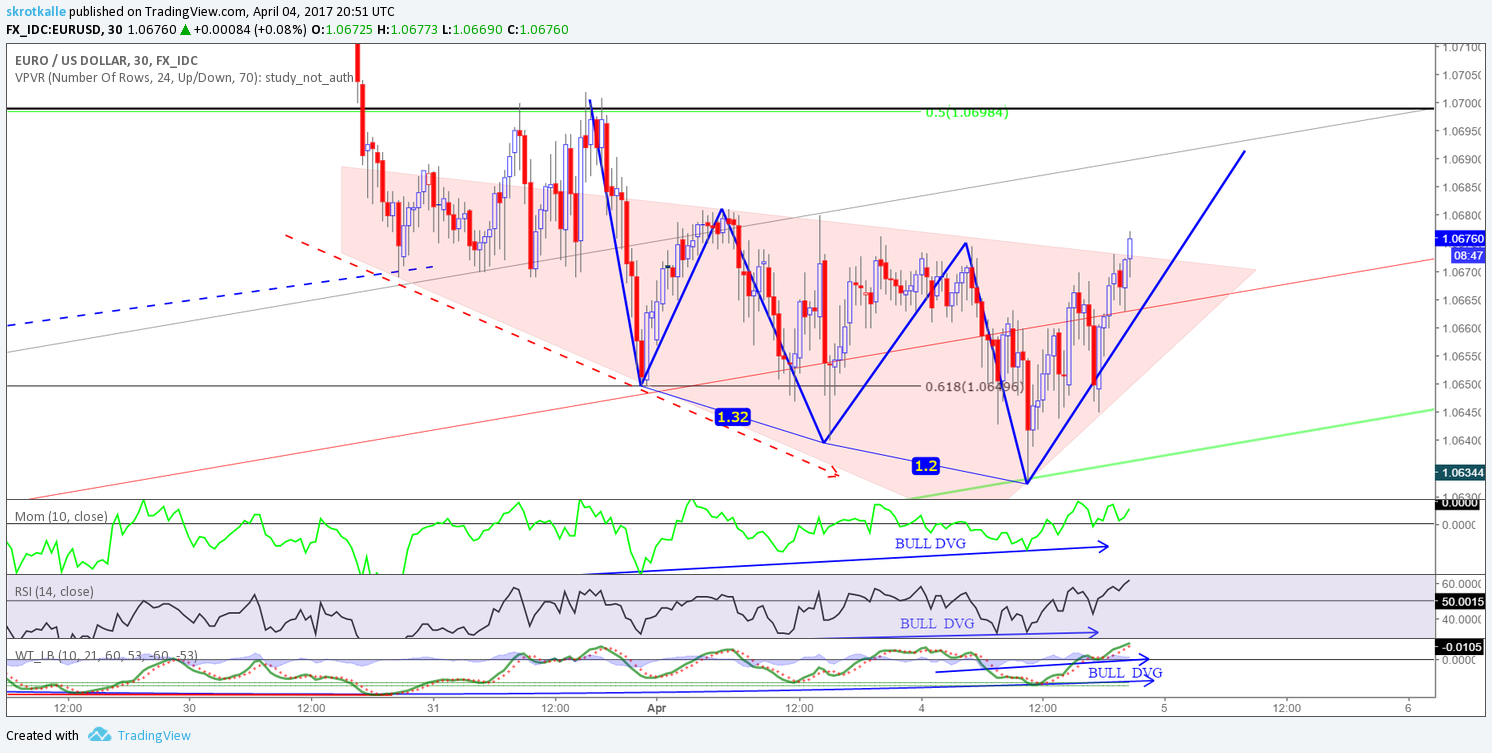Click the Apr label on time axis
Viewport: 1492px width, 753px height.
tap(656, 708)
